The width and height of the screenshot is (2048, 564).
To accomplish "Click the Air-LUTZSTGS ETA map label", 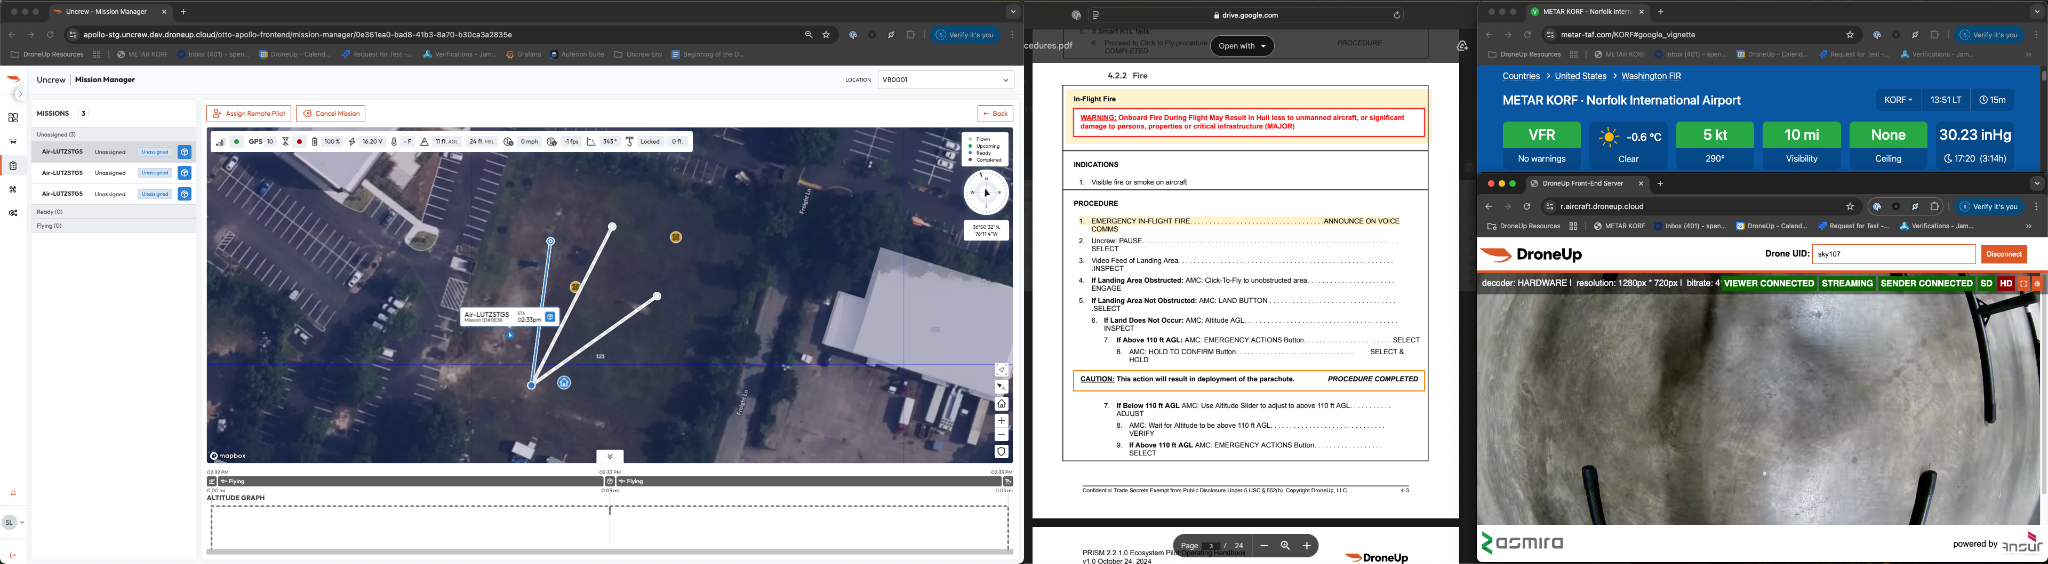I will pos(509,316).
